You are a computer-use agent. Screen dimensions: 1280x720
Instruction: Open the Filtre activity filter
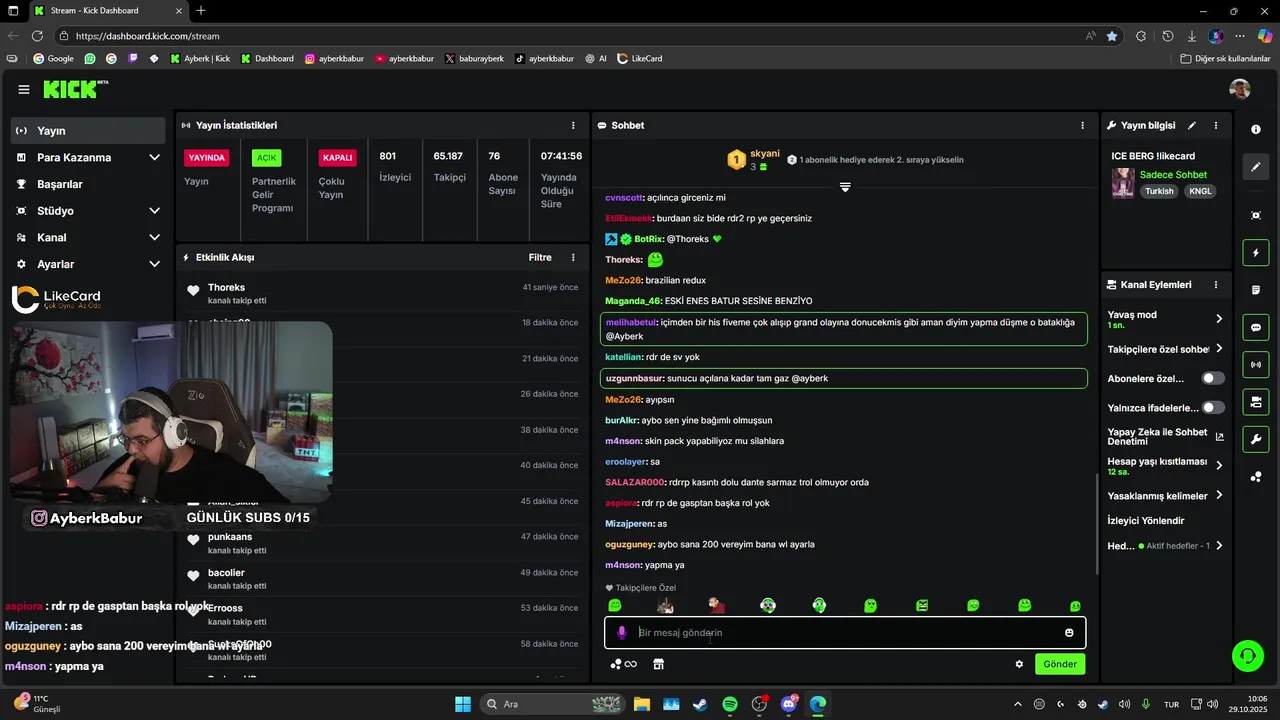click(x=540, y=258)
